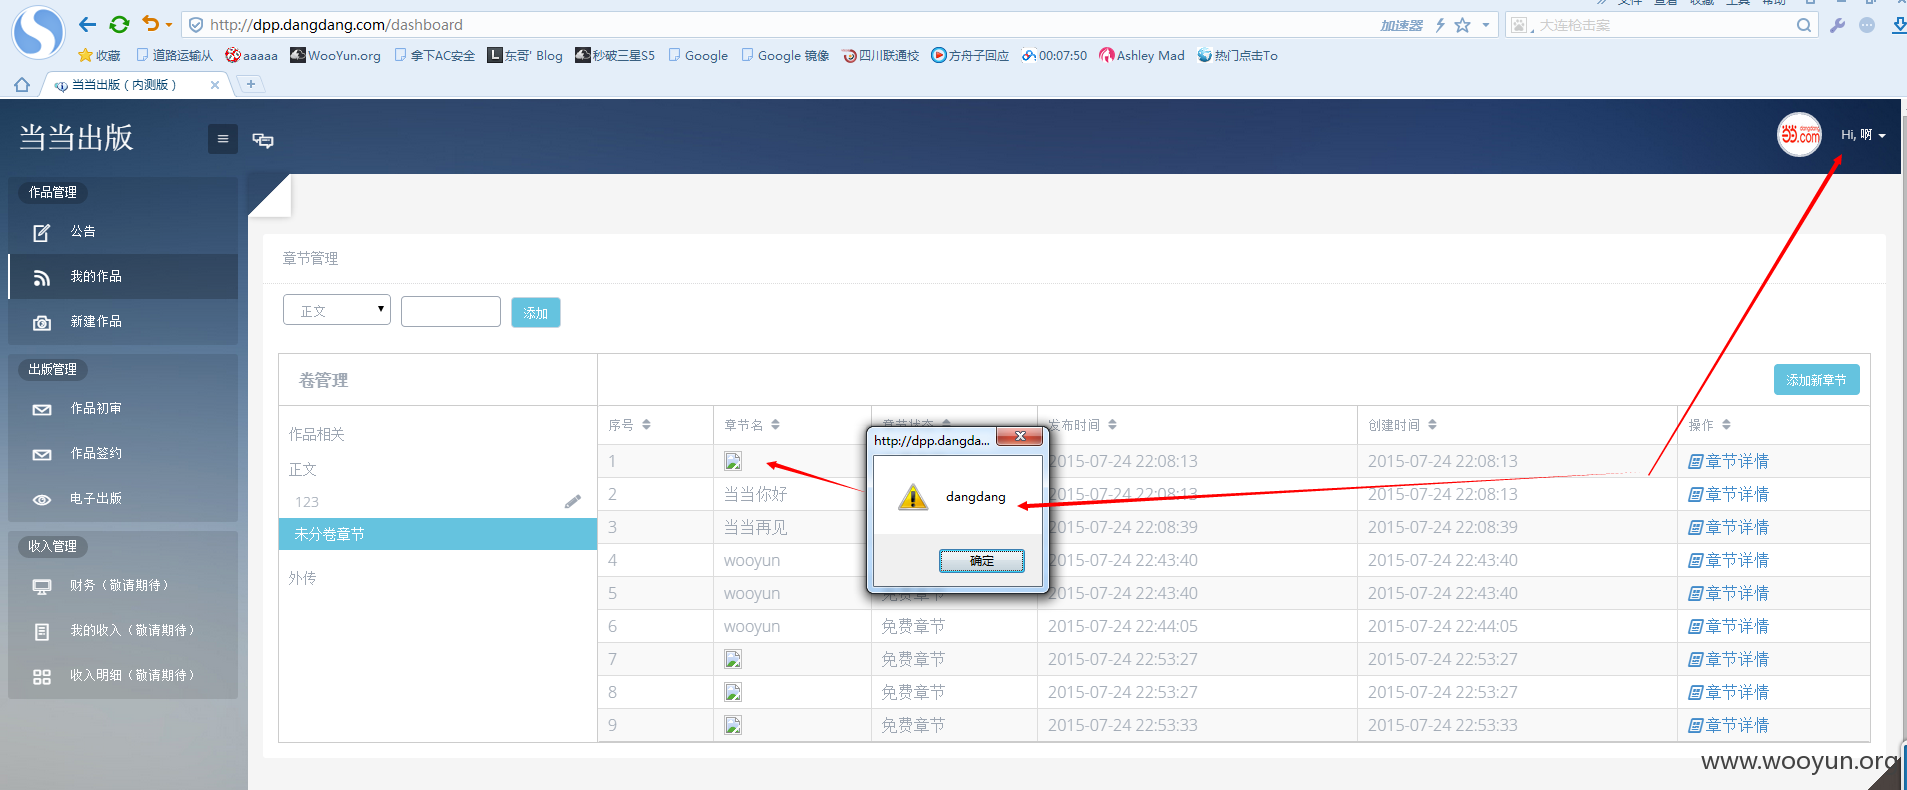Open the 四川联通校 bookmark
1907x790 pixels.
pos(880,56)
